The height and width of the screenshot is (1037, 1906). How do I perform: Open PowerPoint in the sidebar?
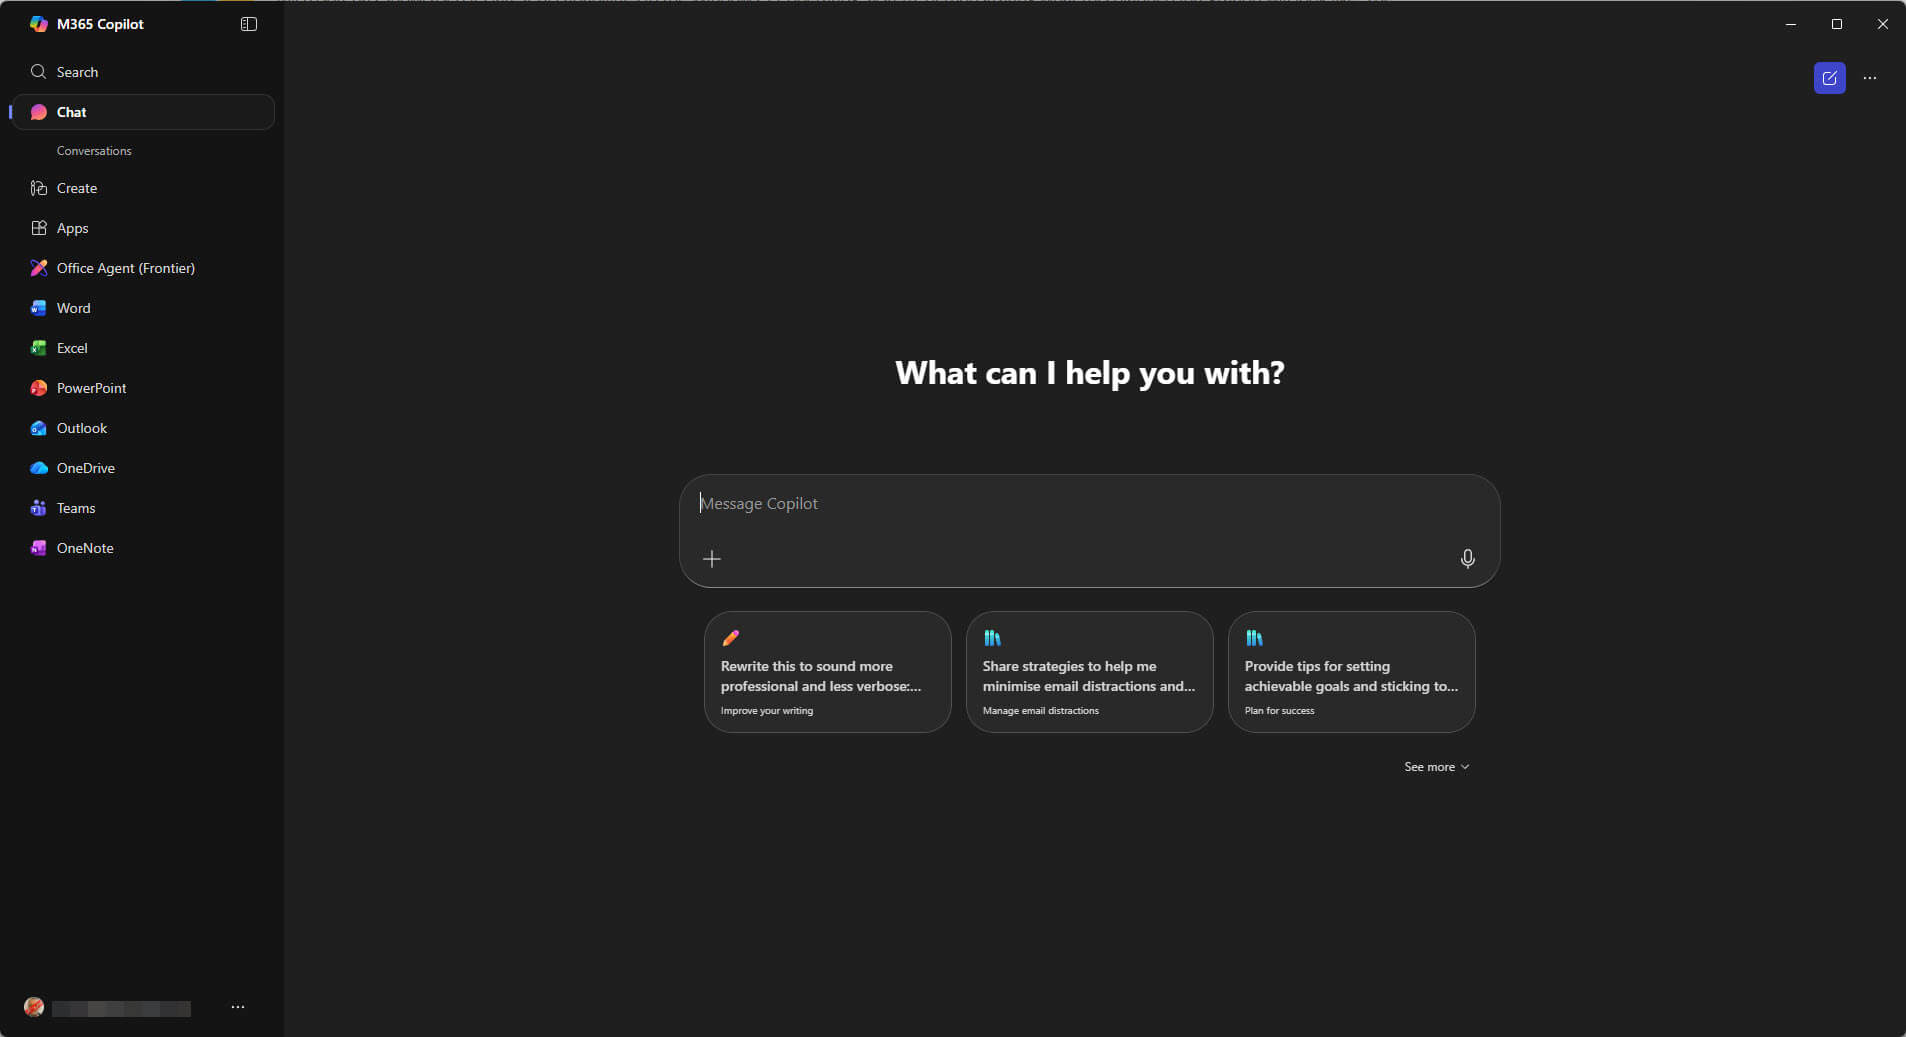coord(91,388)
